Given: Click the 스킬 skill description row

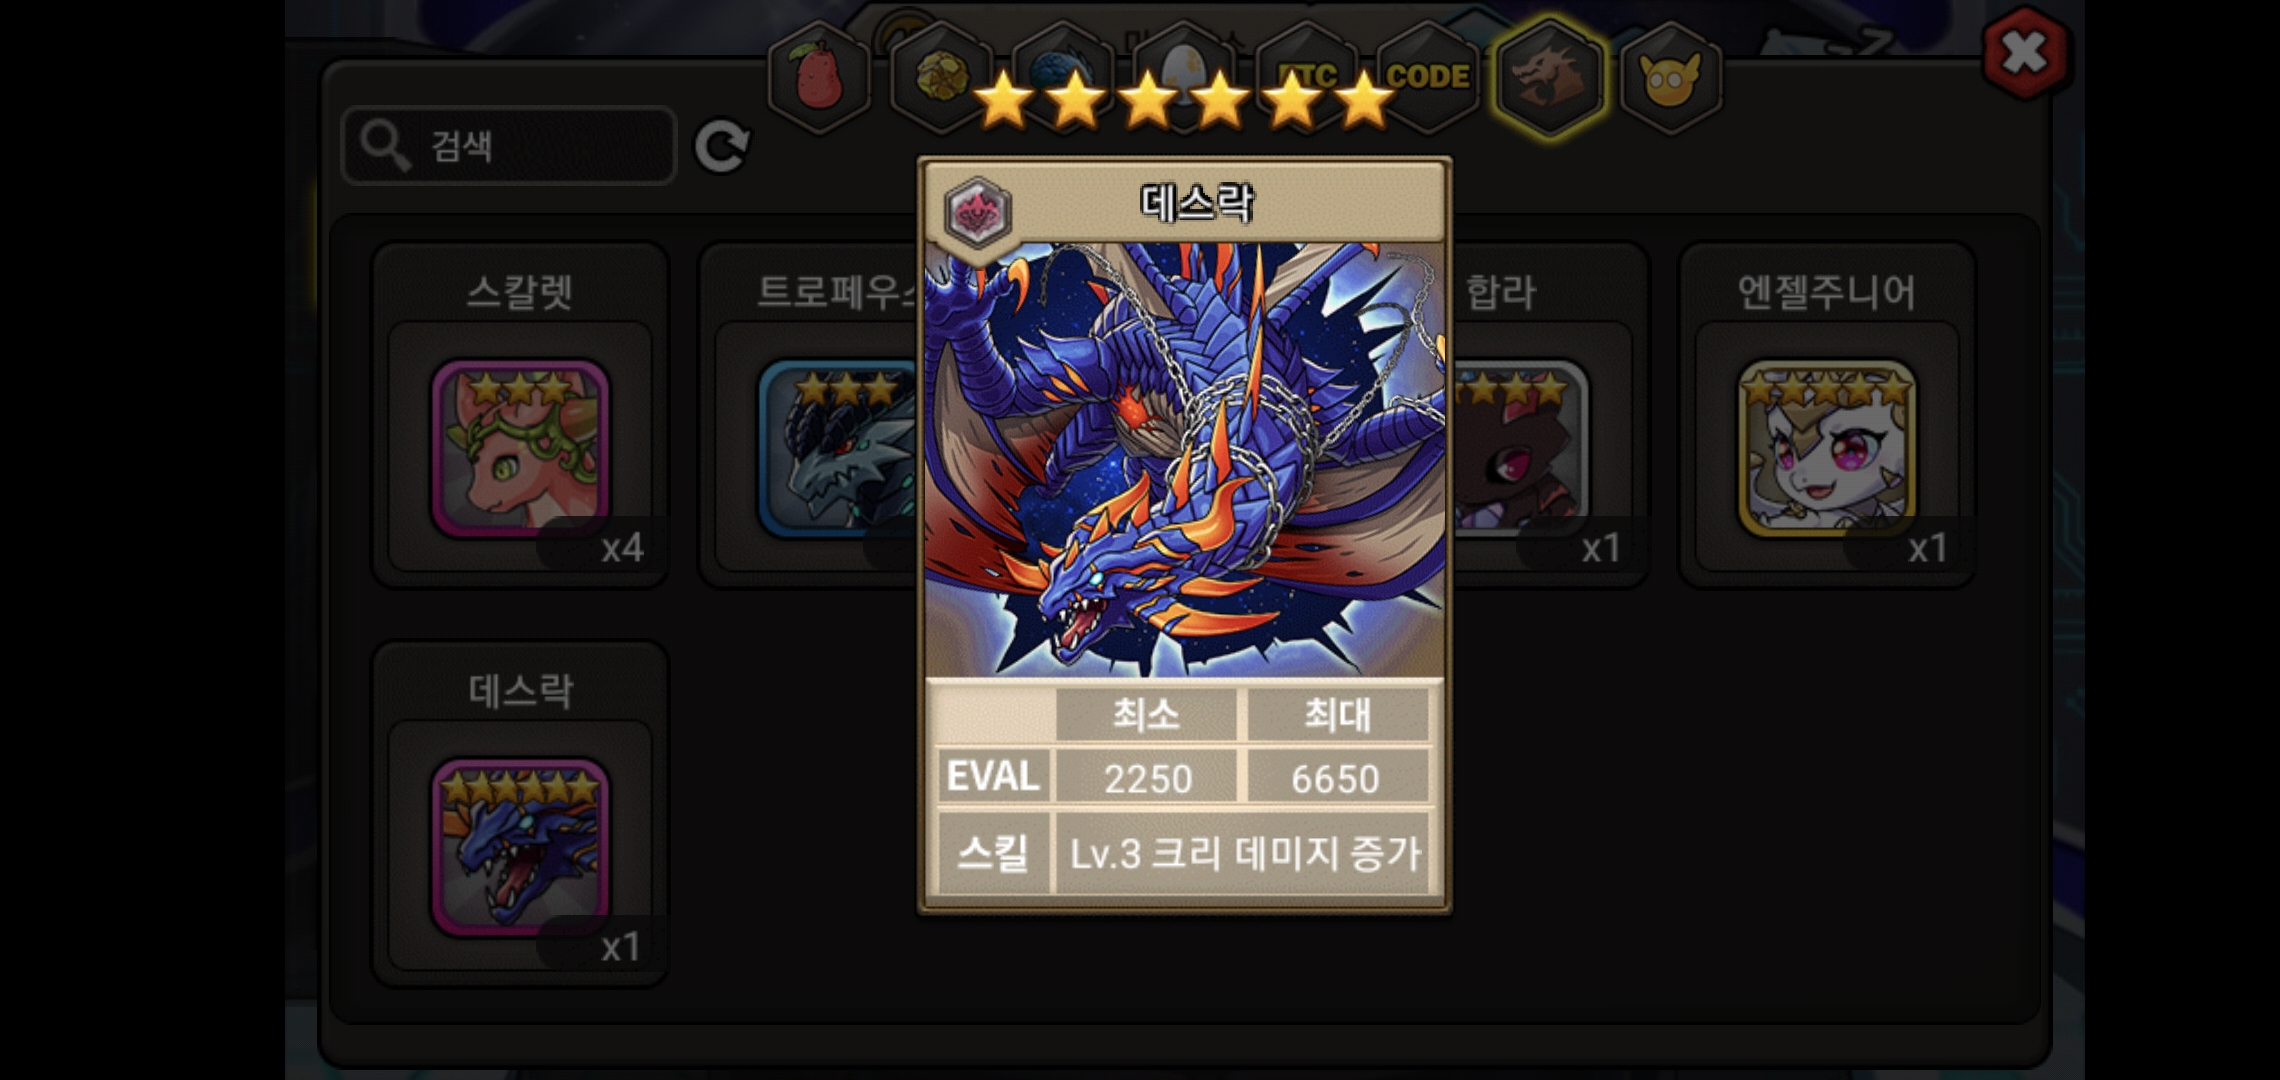Looking at the screenshot, I should (x=1185, y=853).
